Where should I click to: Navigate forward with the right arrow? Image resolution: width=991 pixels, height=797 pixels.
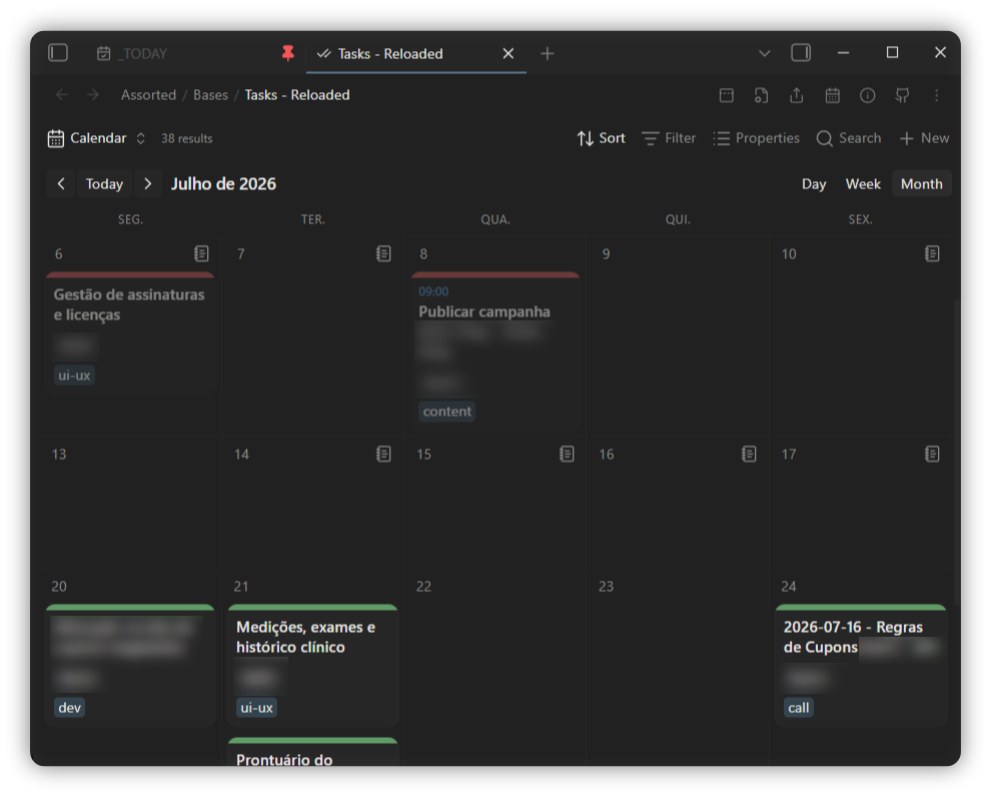93,95
